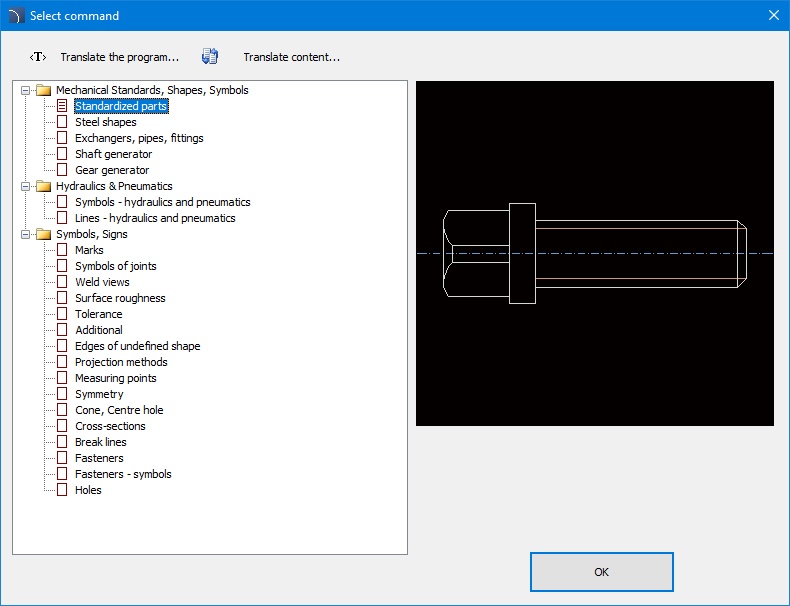The height and width of the screenshot is (606, 790).
Task: Click the Standardized parts document icon
Action: [62, 106]
